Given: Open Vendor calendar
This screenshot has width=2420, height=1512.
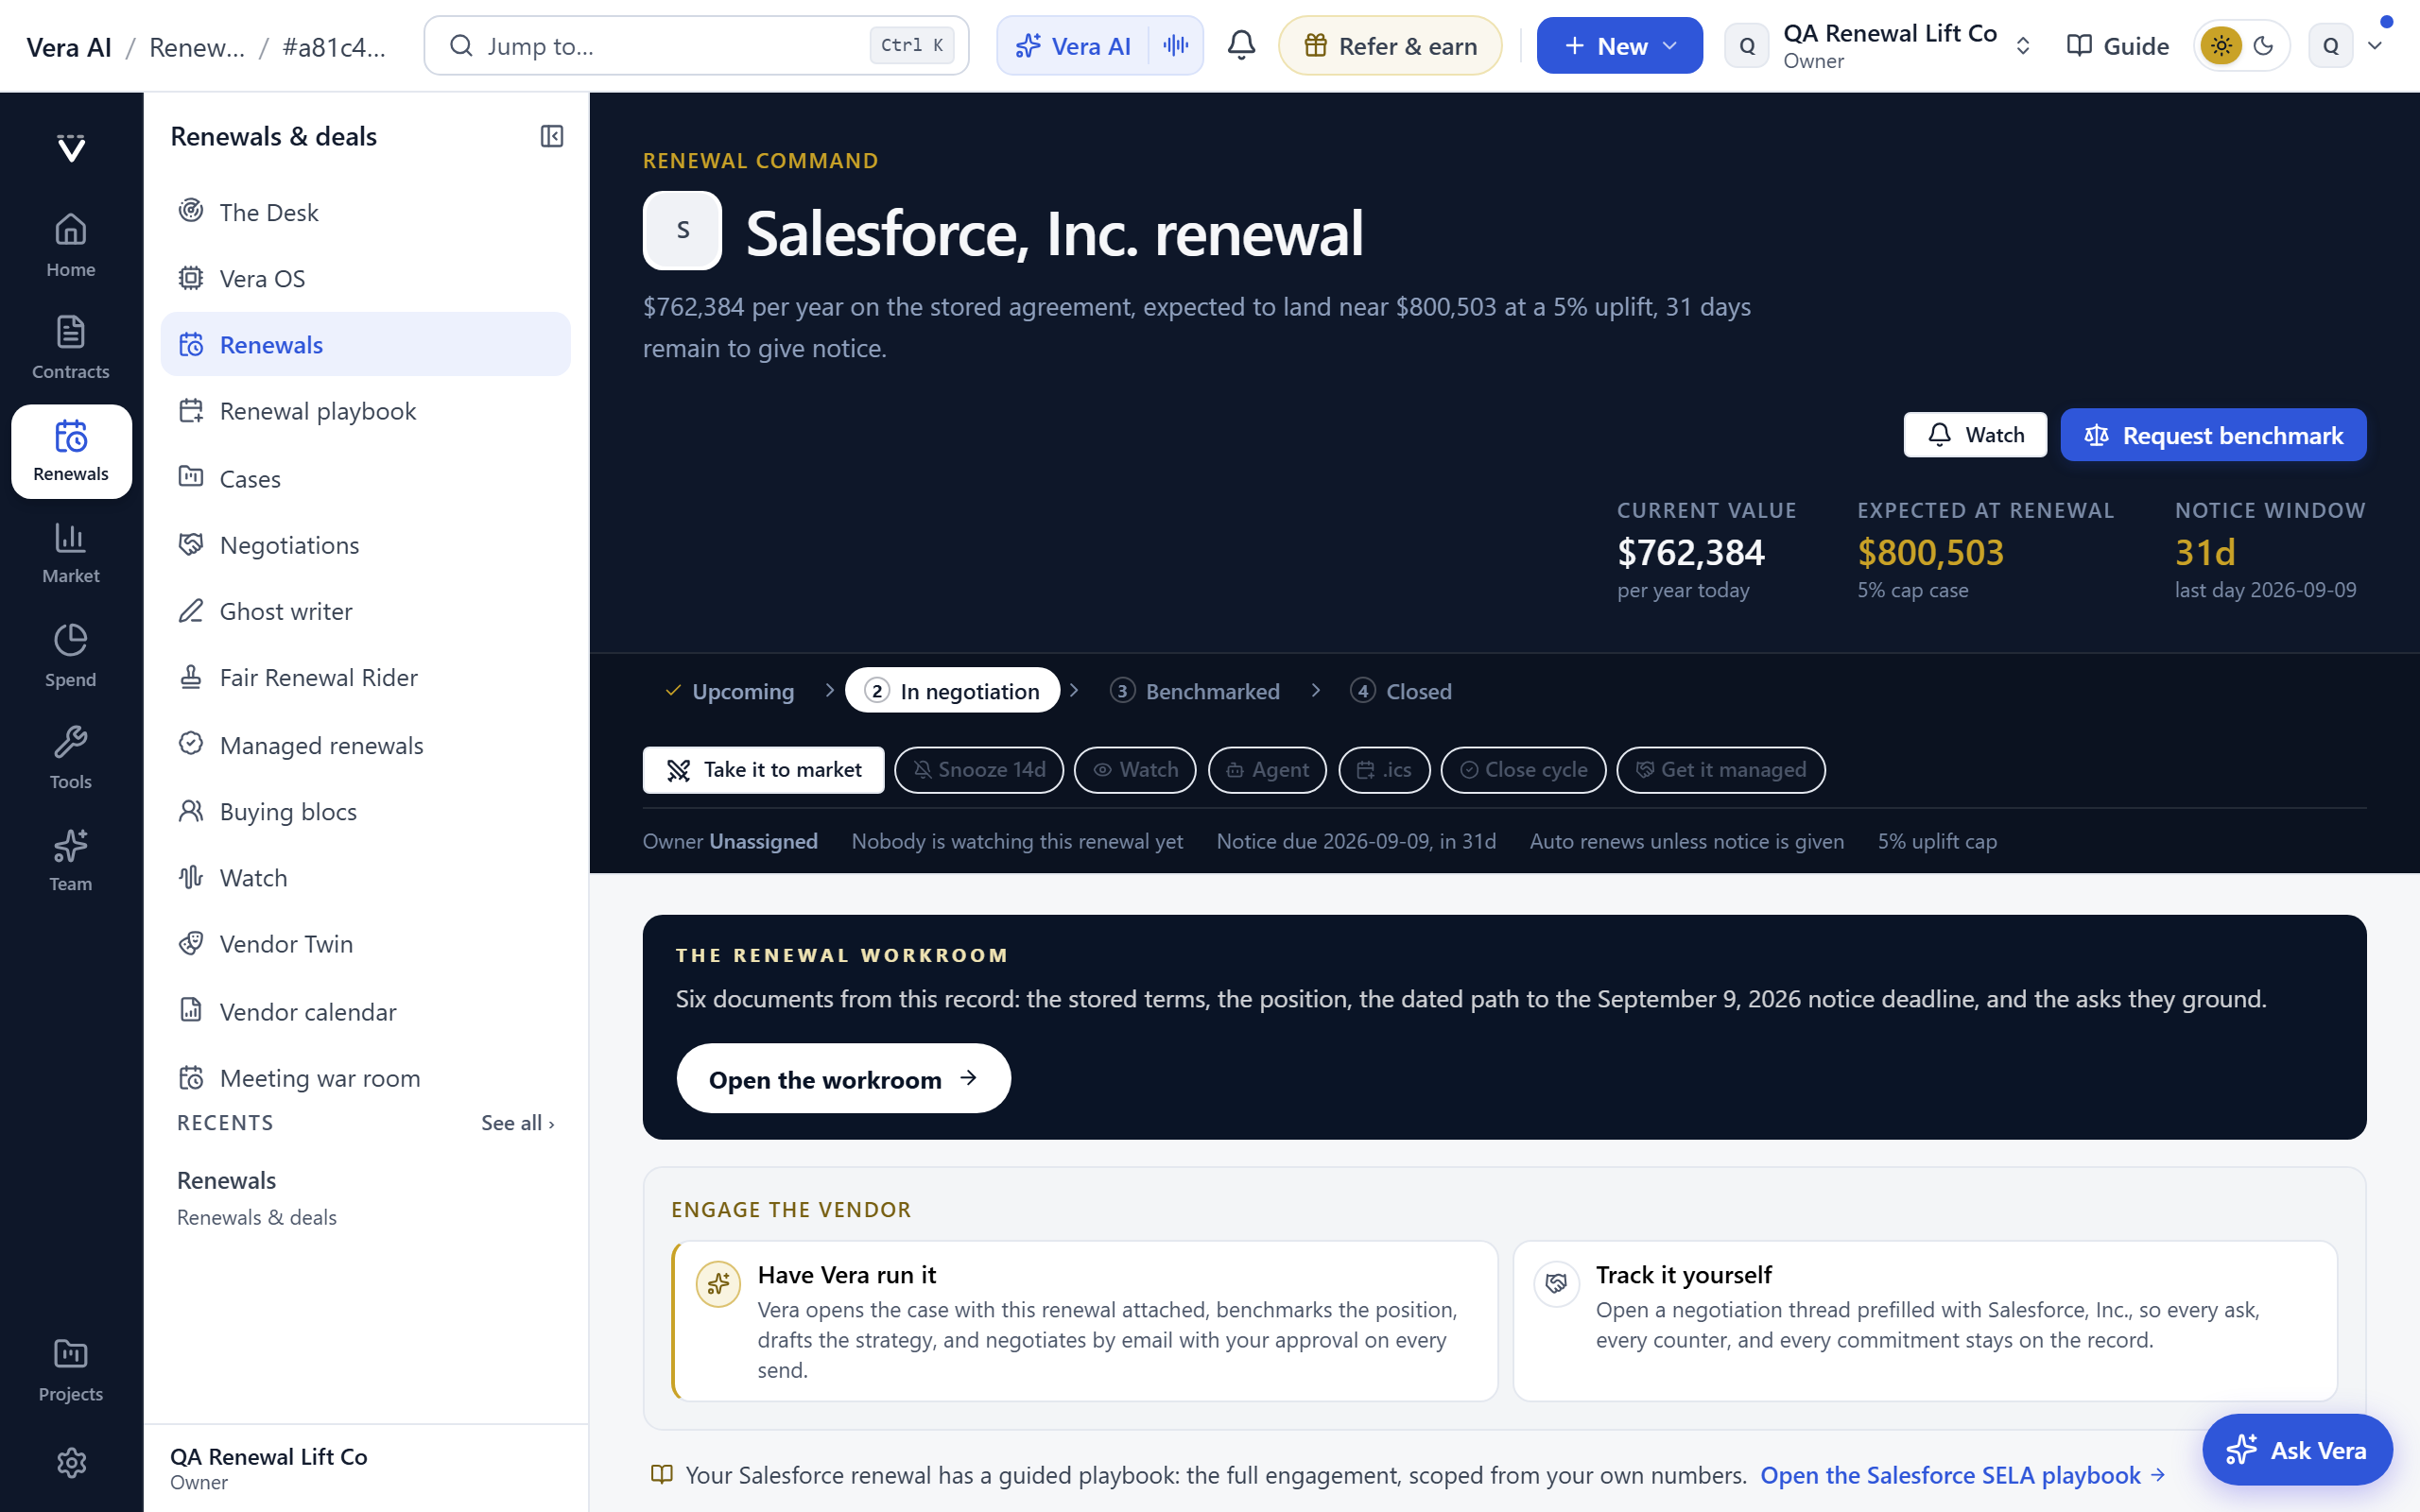Looking at the screenshot, I should point(366,1011).
